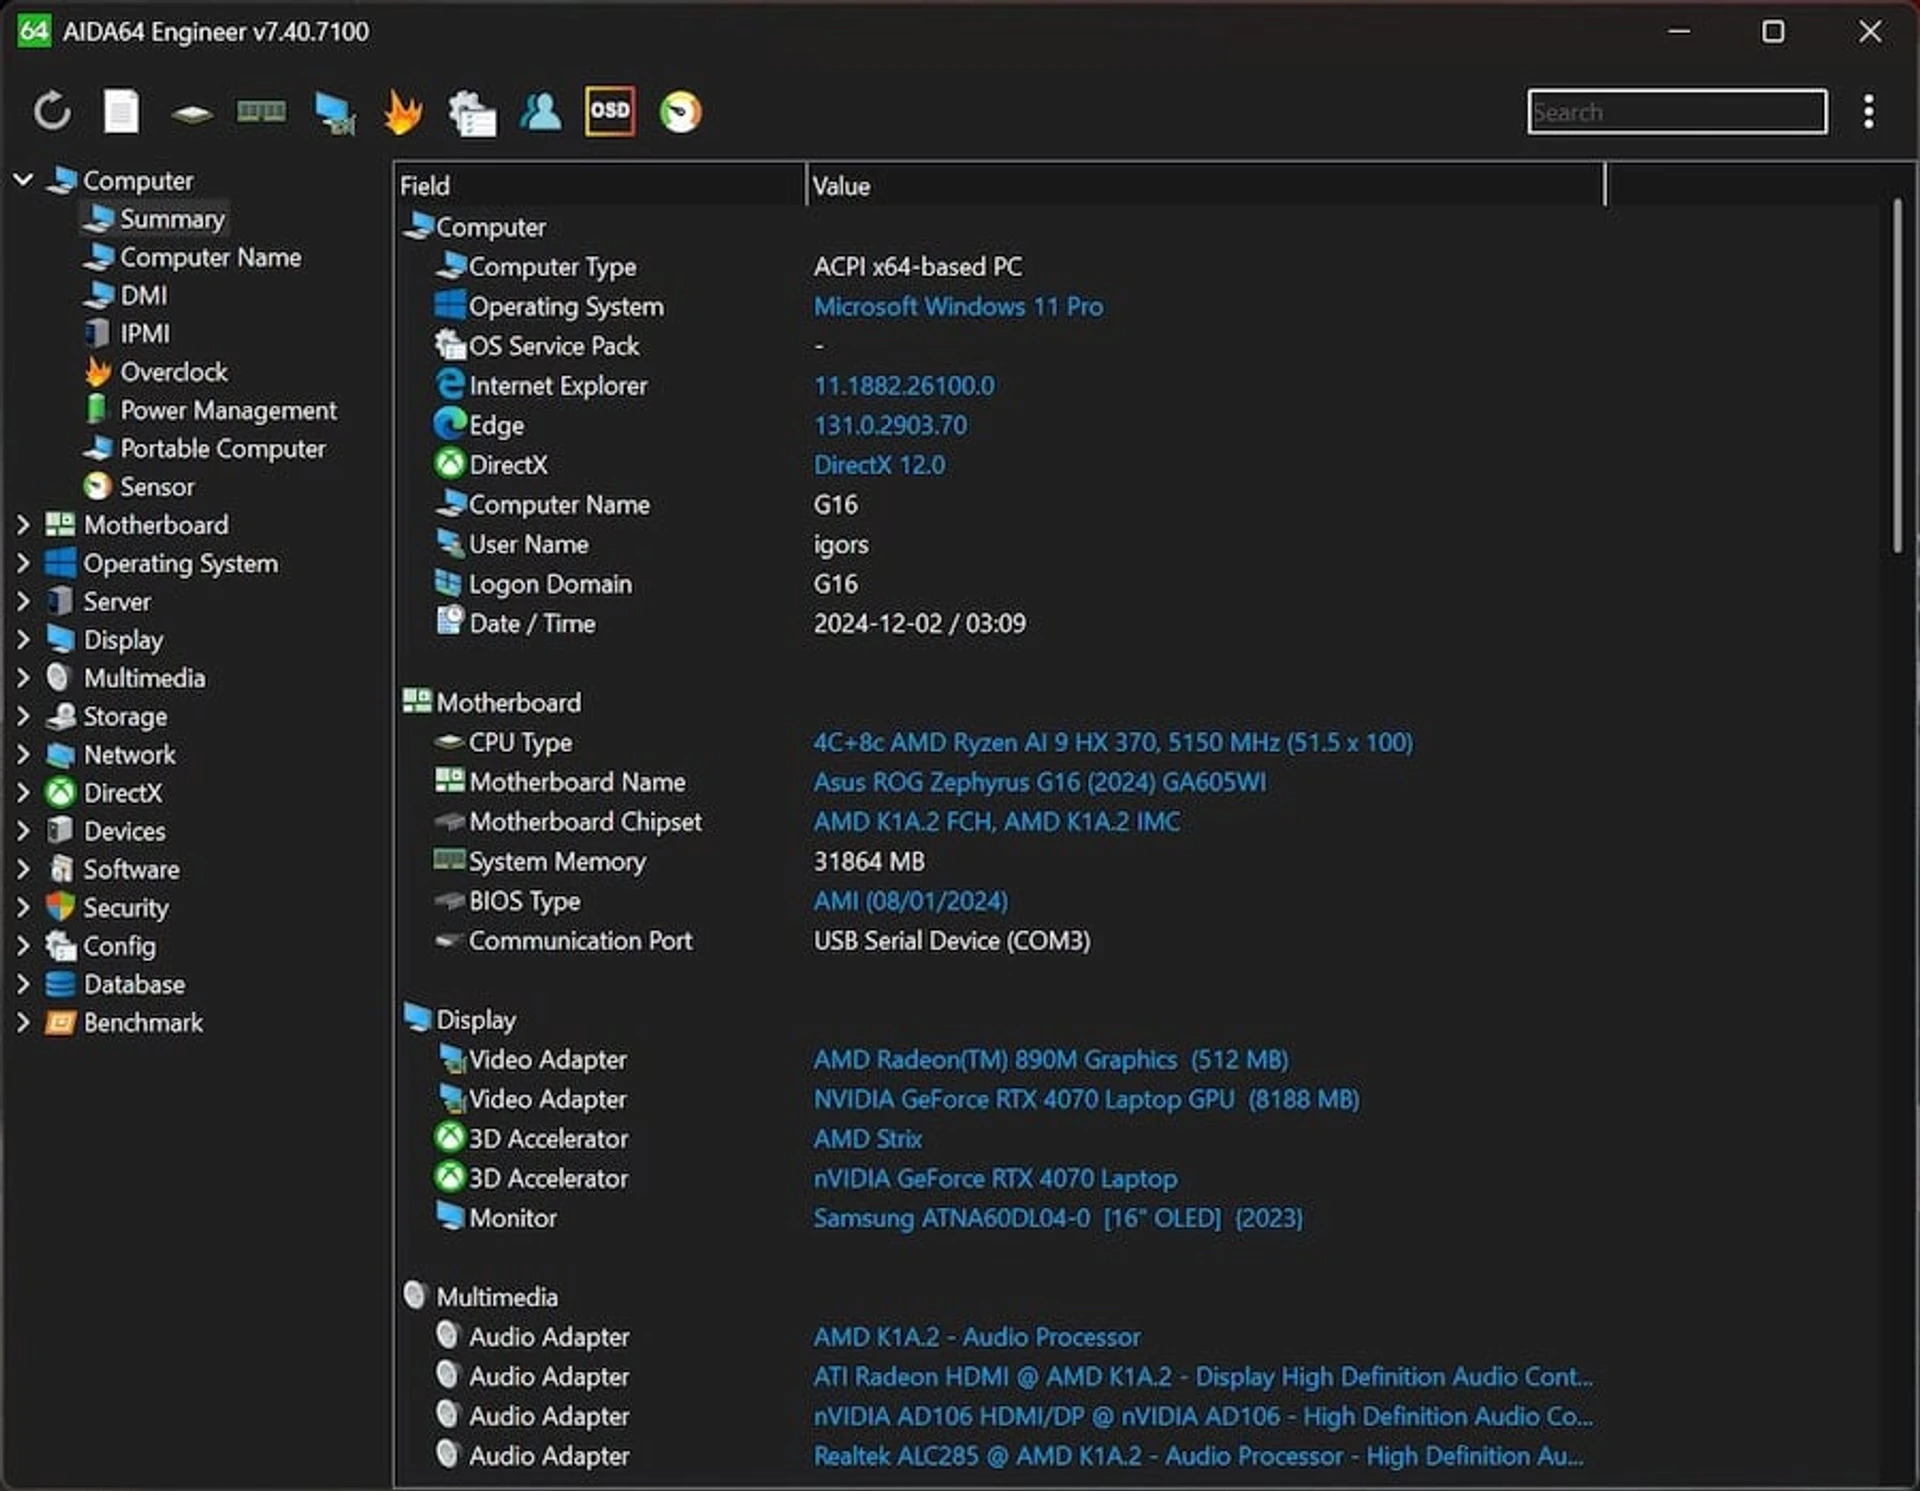
Task: Expand the DirectX tree node
Action: point(23,792)
